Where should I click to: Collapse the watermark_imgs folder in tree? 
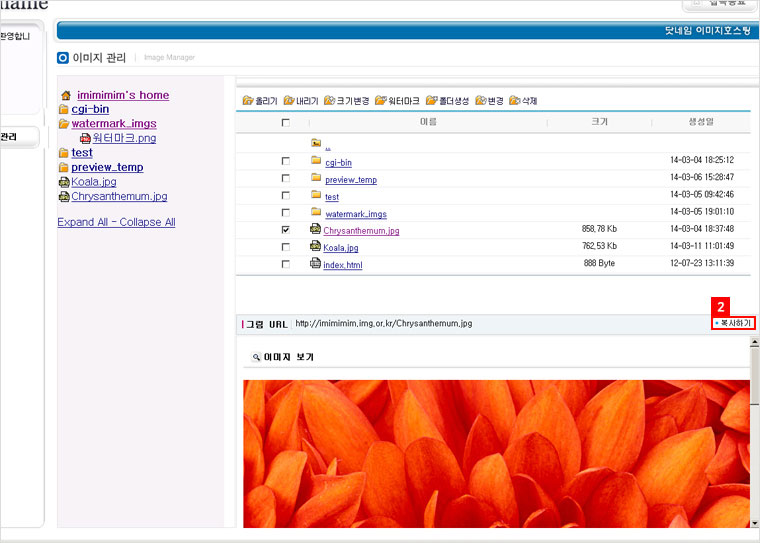(x=64, y=124)
